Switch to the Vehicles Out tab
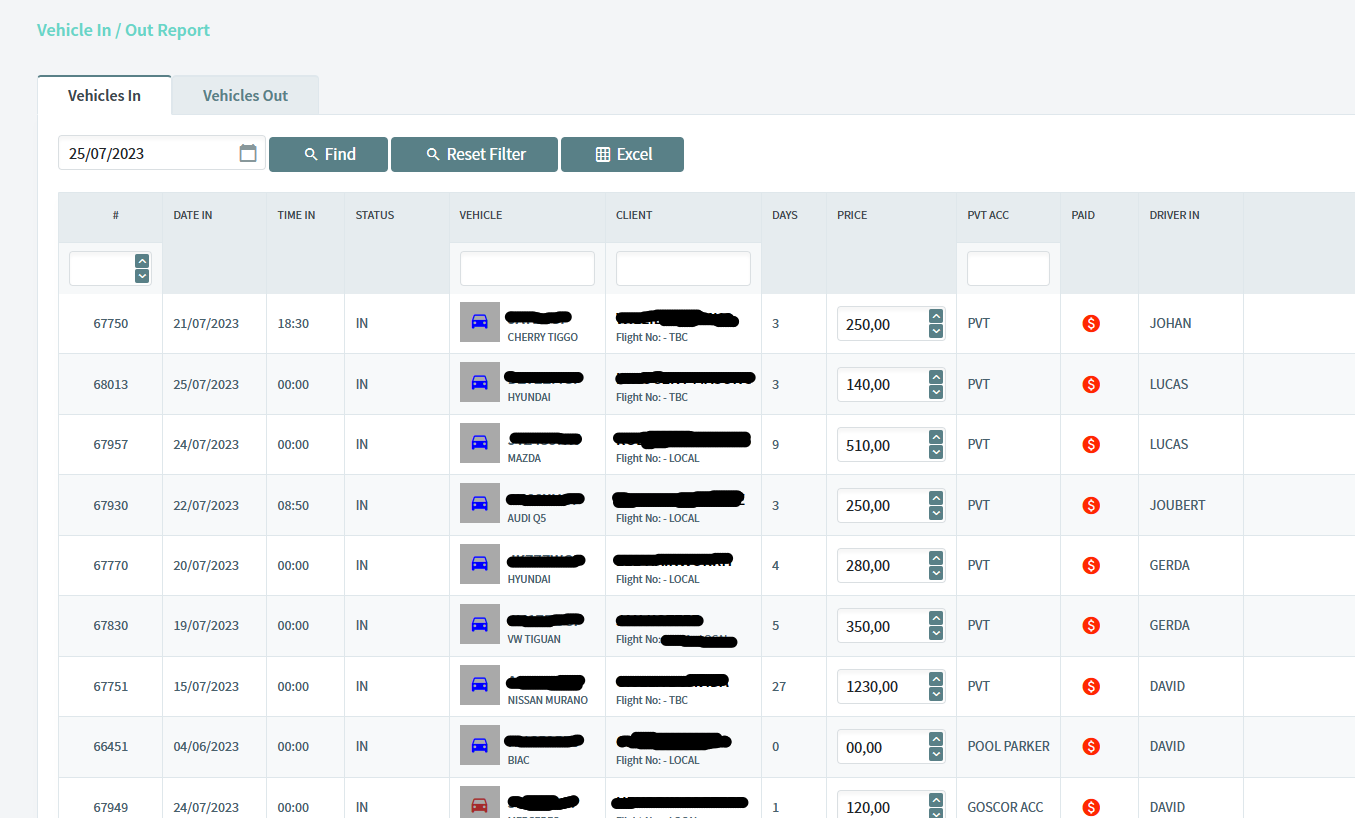 point(245,96)
